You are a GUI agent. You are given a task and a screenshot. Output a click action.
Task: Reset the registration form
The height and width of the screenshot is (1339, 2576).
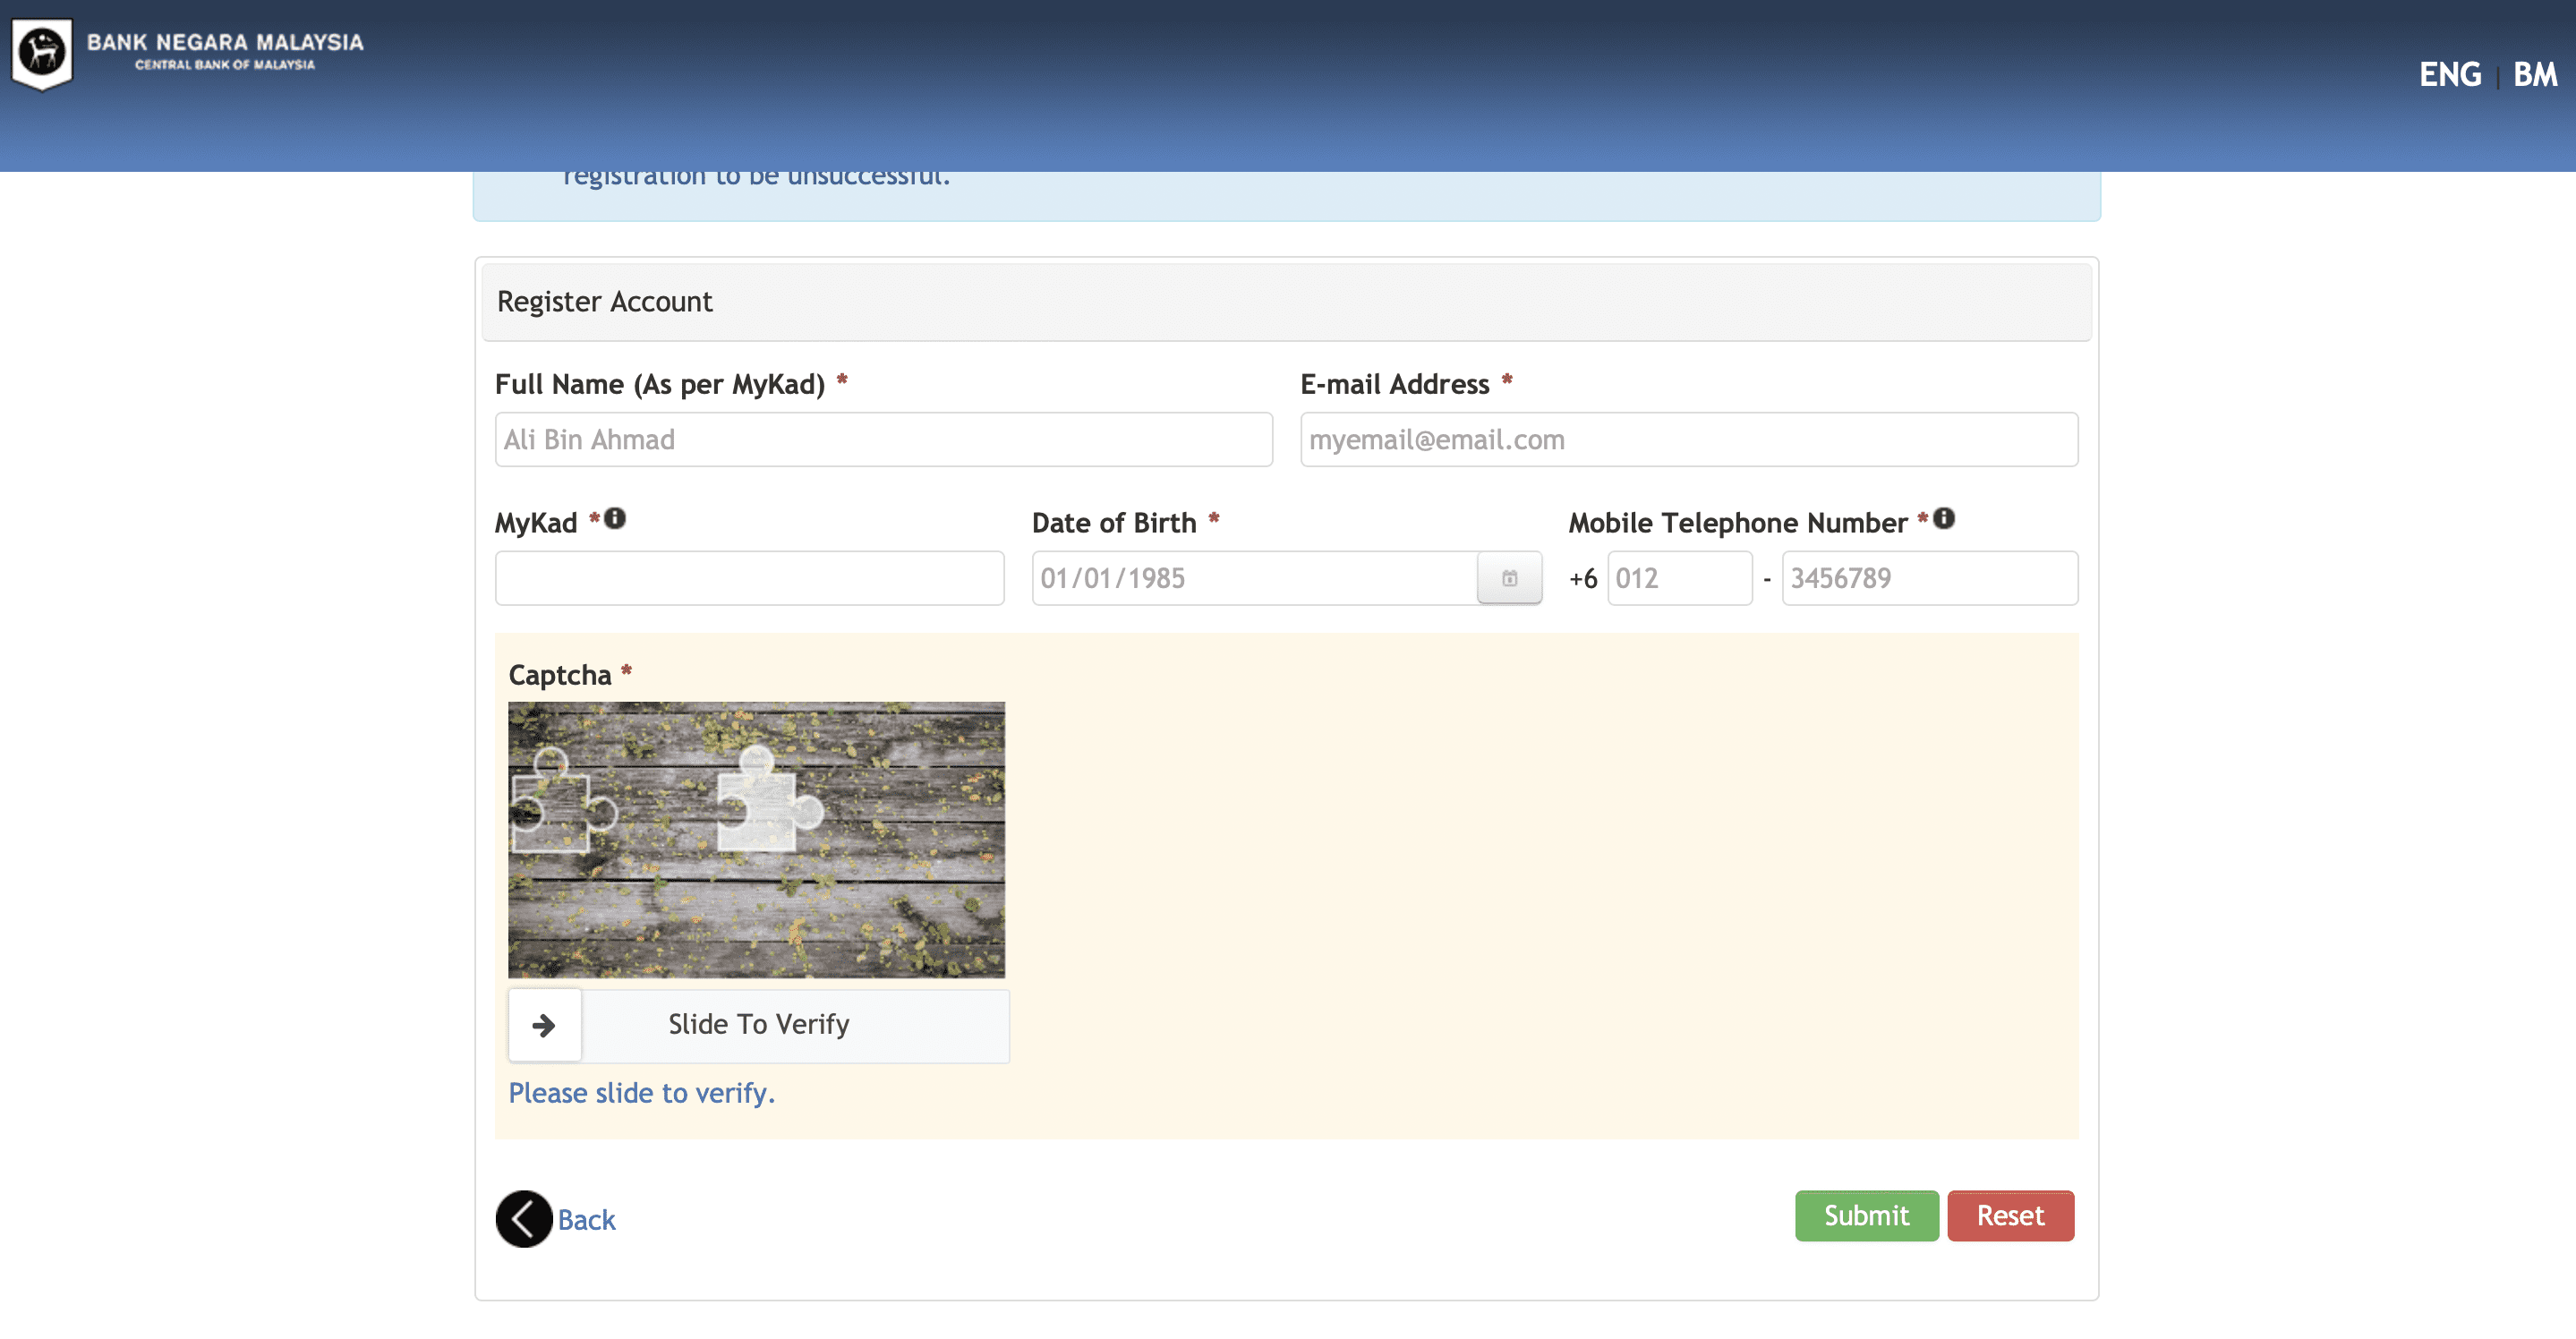coord(2010,1215)
